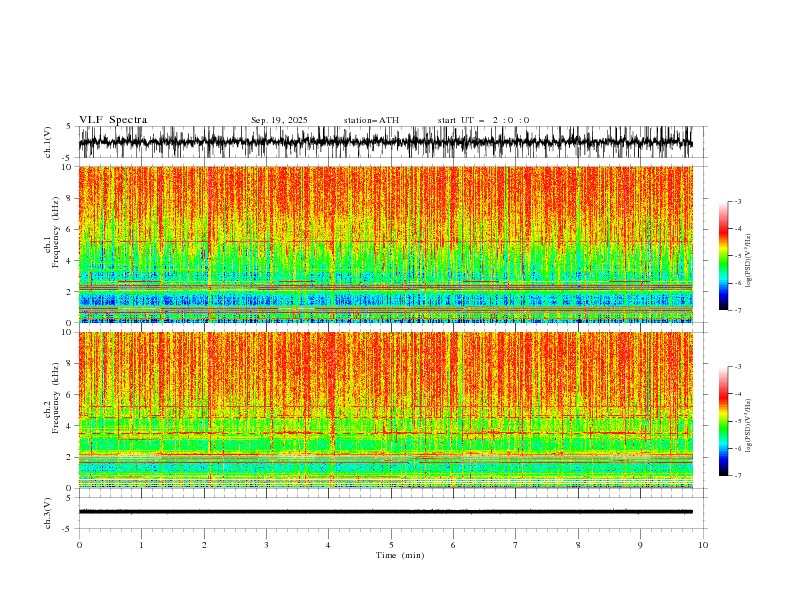The height and width of the screenshot is (612, 792).
Task: Click the "5" tick on the Time axis
Action: pyautogui.click(x=391, y=545)
